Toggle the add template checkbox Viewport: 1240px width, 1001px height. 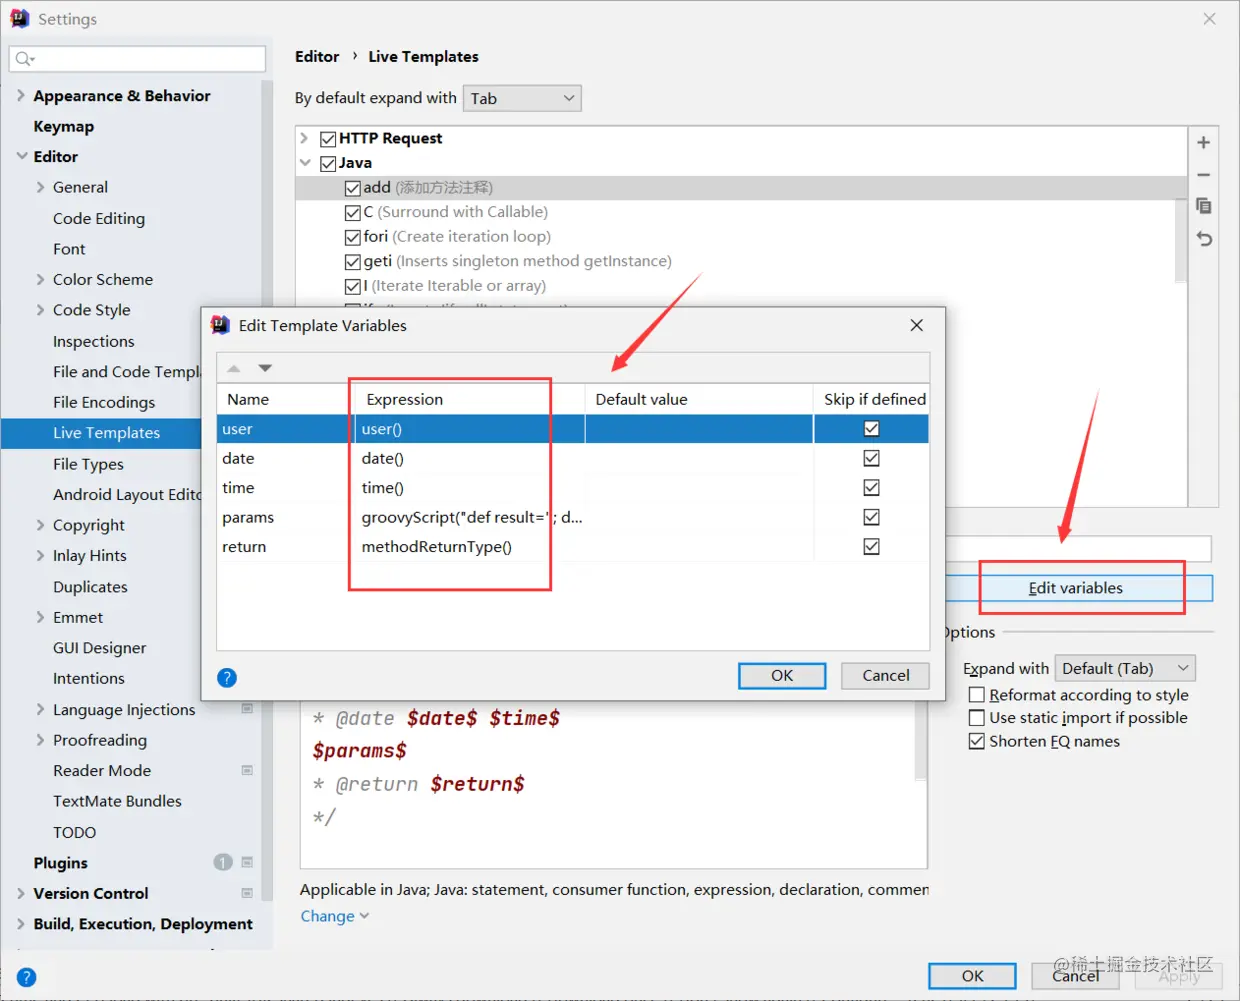point(352,188)
